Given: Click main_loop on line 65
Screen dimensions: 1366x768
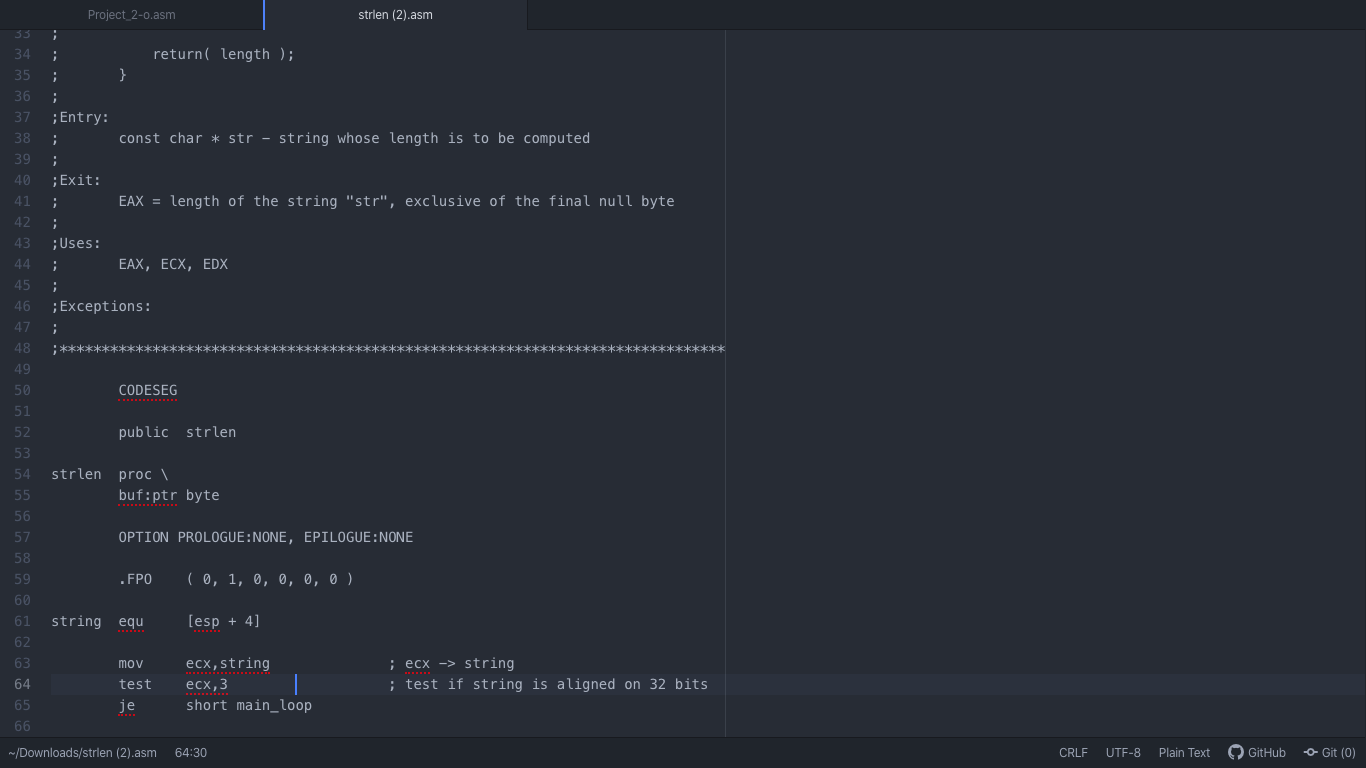Looking at the screenshot, I should point(274,705).
